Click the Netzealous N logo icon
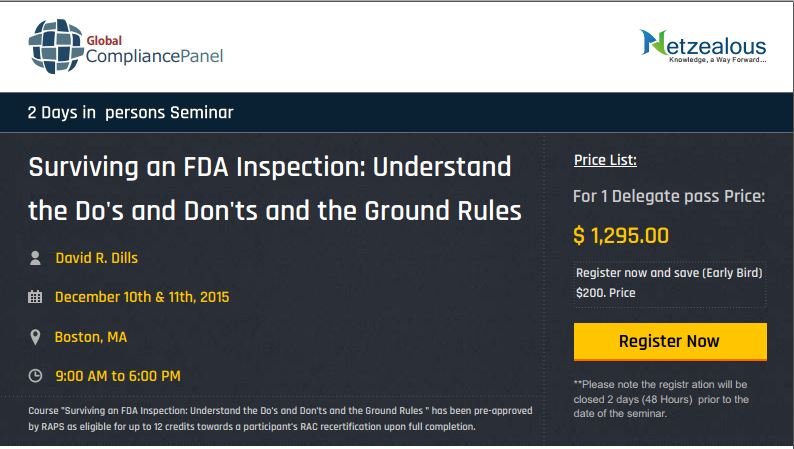Viewport: 794px width, 449px height. tap(653, 43)
